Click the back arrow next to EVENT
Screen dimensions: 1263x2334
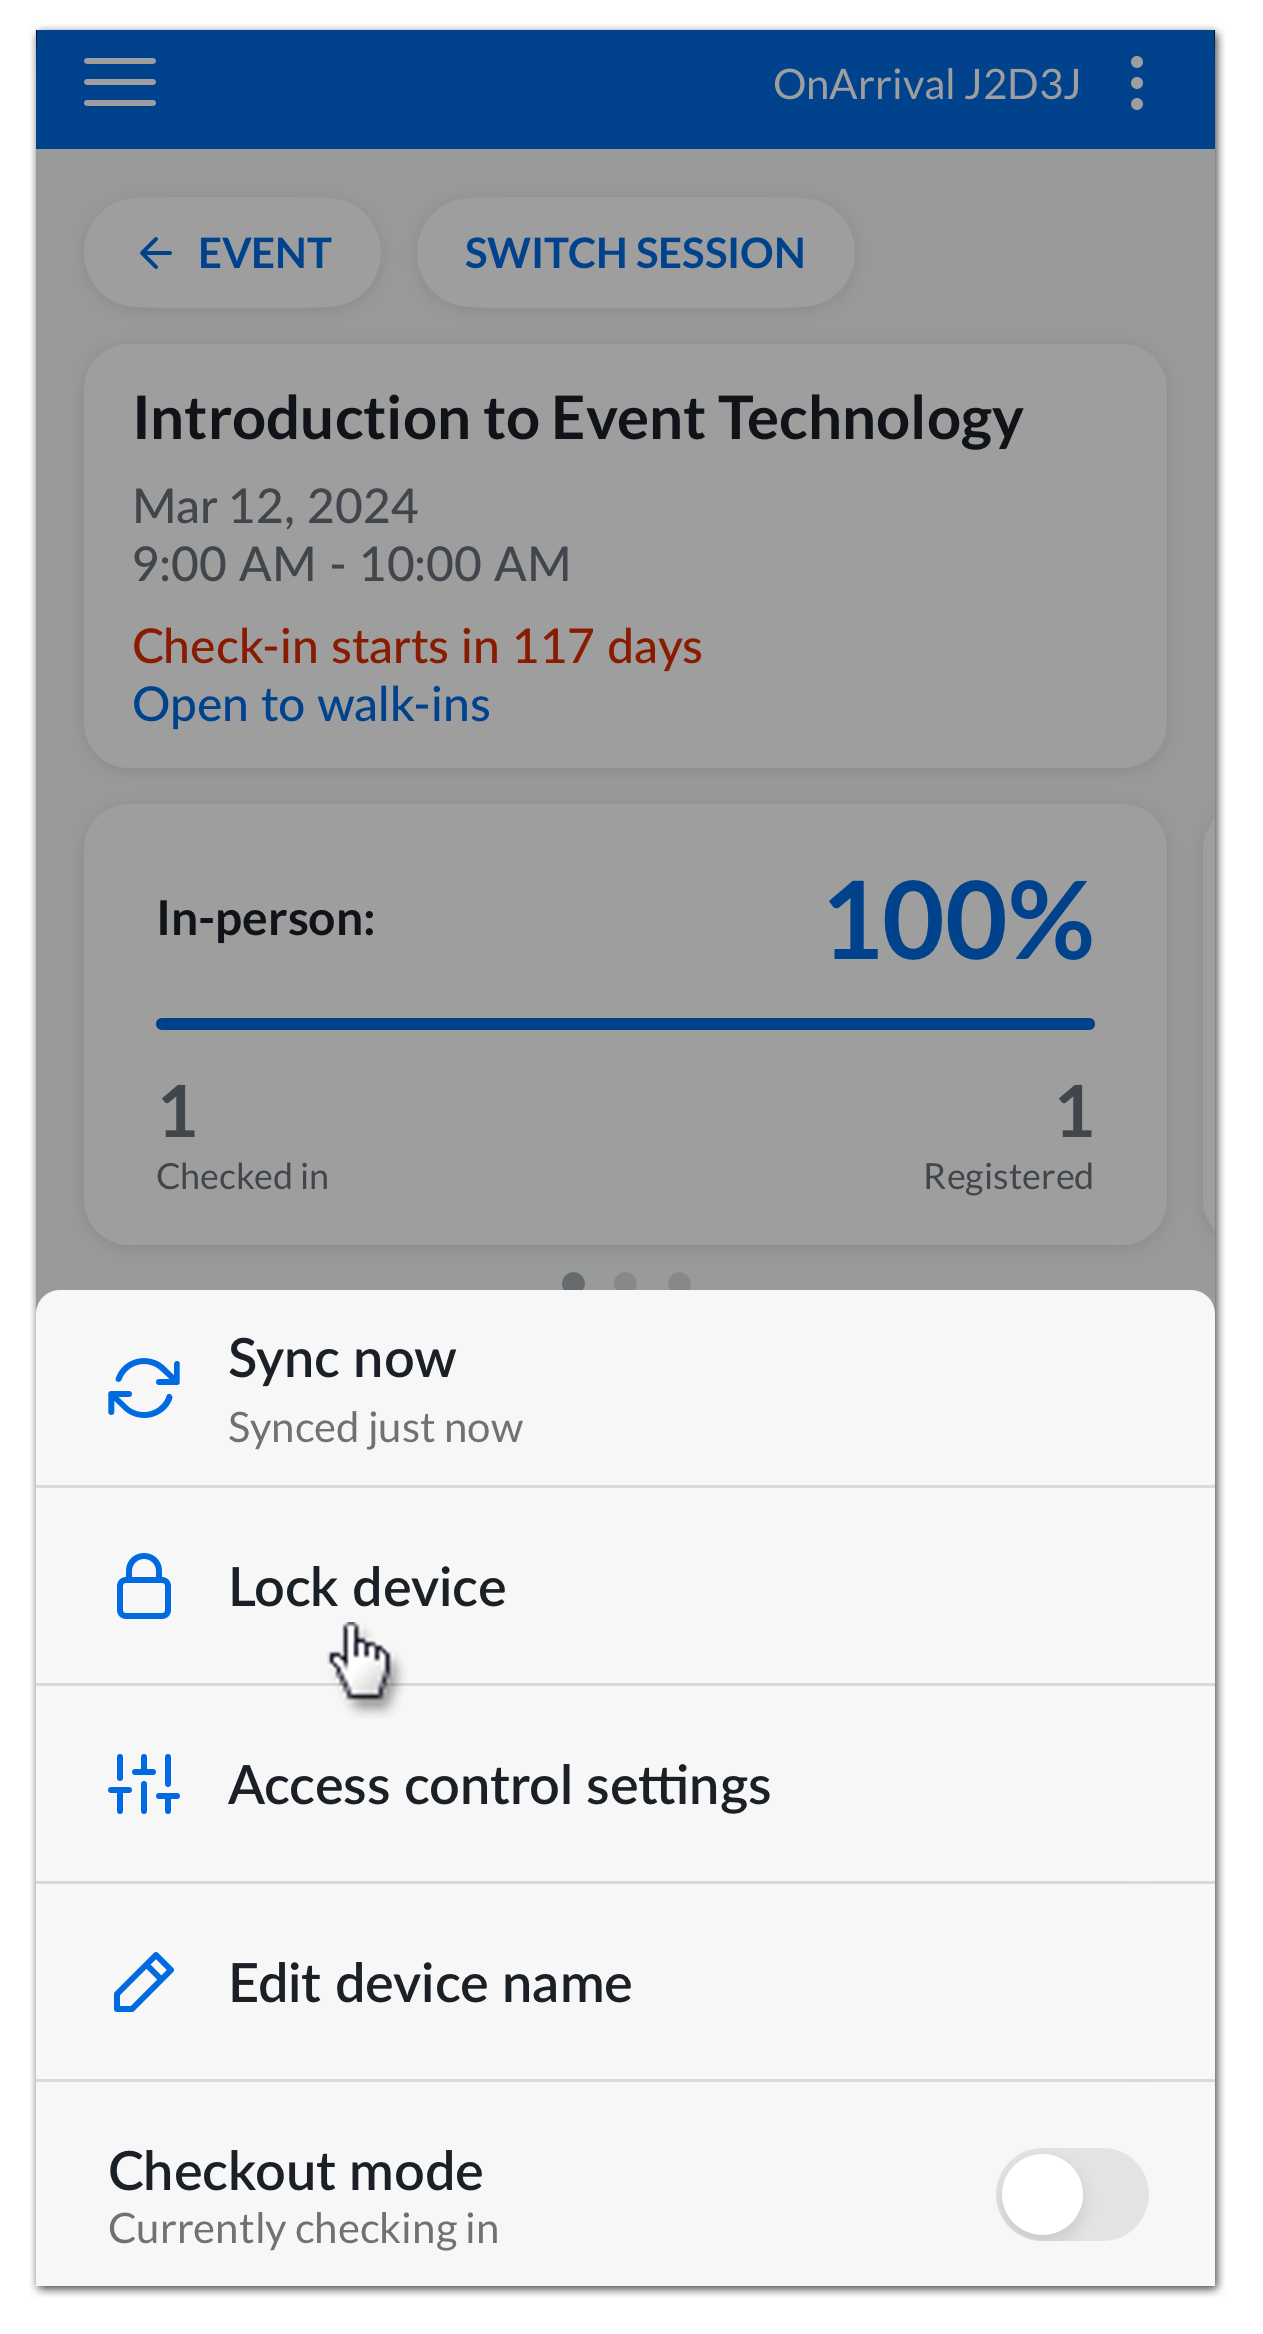[x=155, y=253]
